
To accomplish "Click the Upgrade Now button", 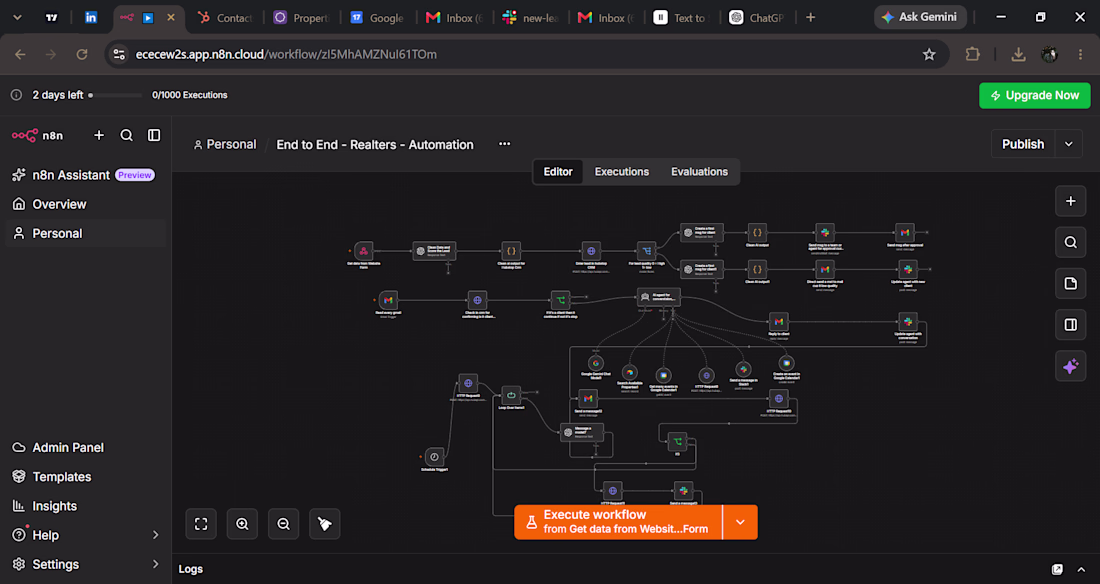I will (x=1035, y=95).
